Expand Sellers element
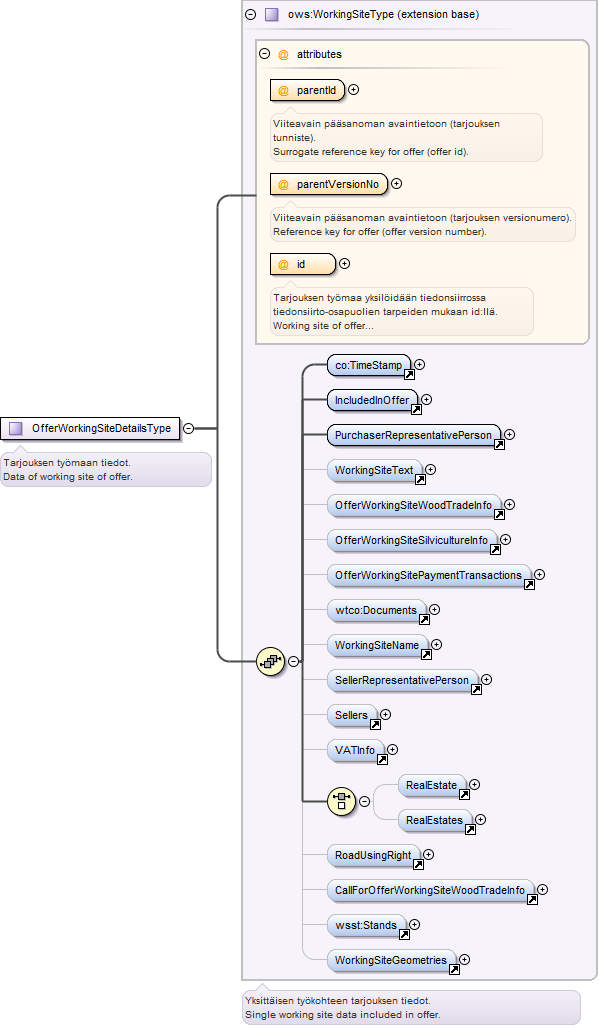This screenshot has height=1028, width=599. click(385, 715)
